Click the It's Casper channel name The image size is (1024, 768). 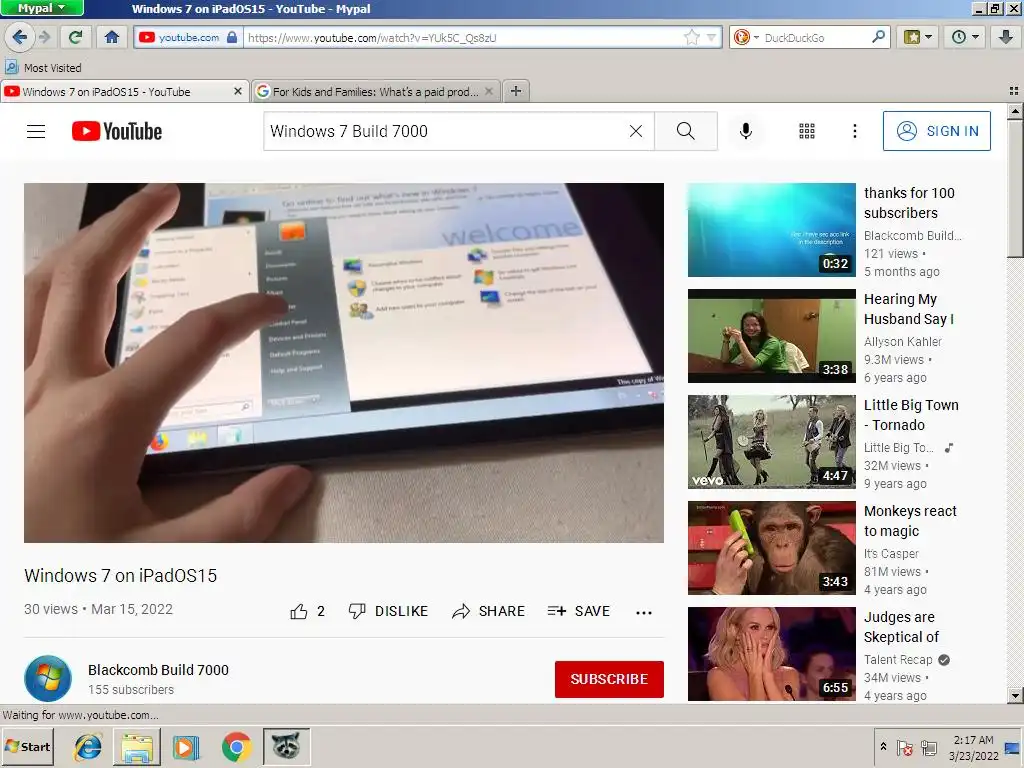point(891,554)
